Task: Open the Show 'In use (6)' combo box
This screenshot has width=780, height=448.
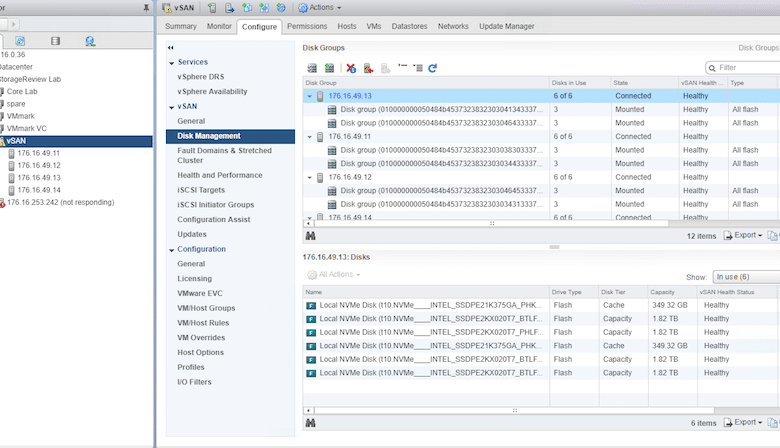Action: click(746, 277)
